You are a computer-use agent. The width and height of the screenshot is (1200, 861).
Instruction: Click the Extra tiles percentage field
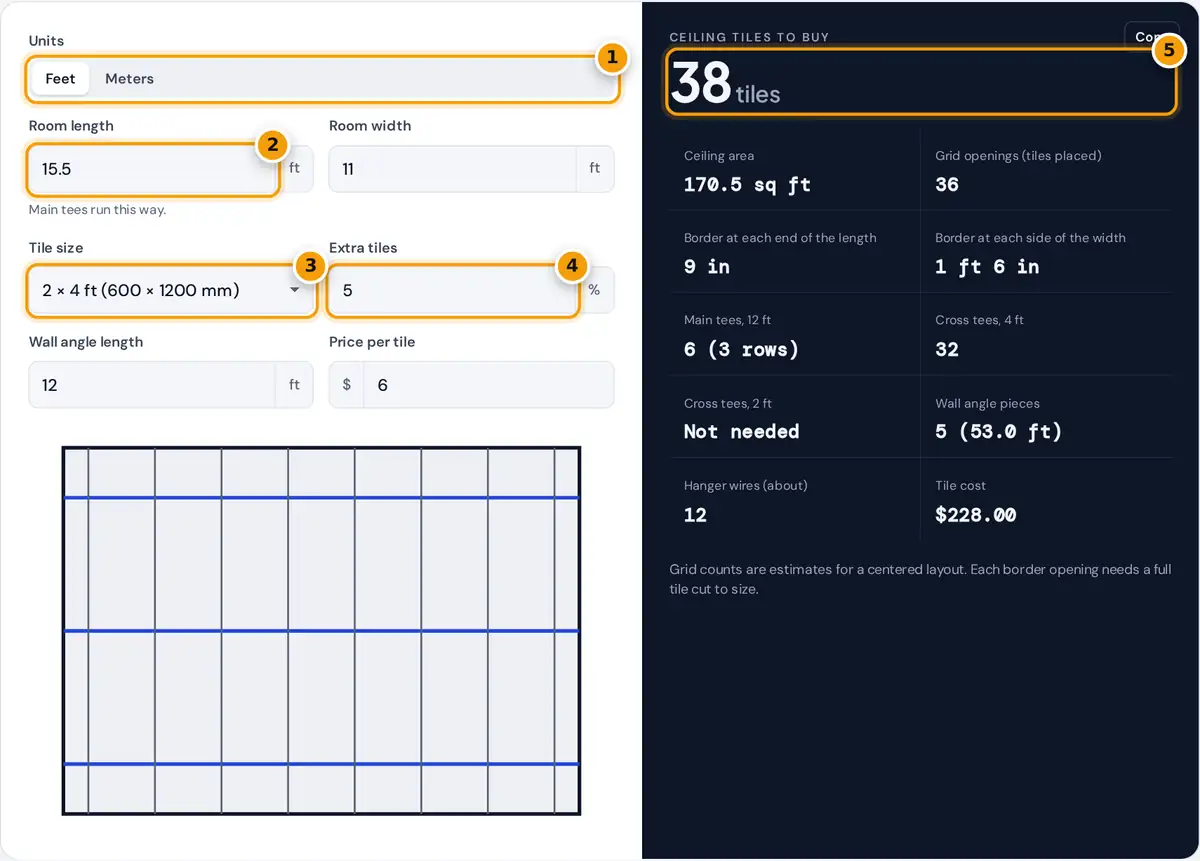point(452,291)
